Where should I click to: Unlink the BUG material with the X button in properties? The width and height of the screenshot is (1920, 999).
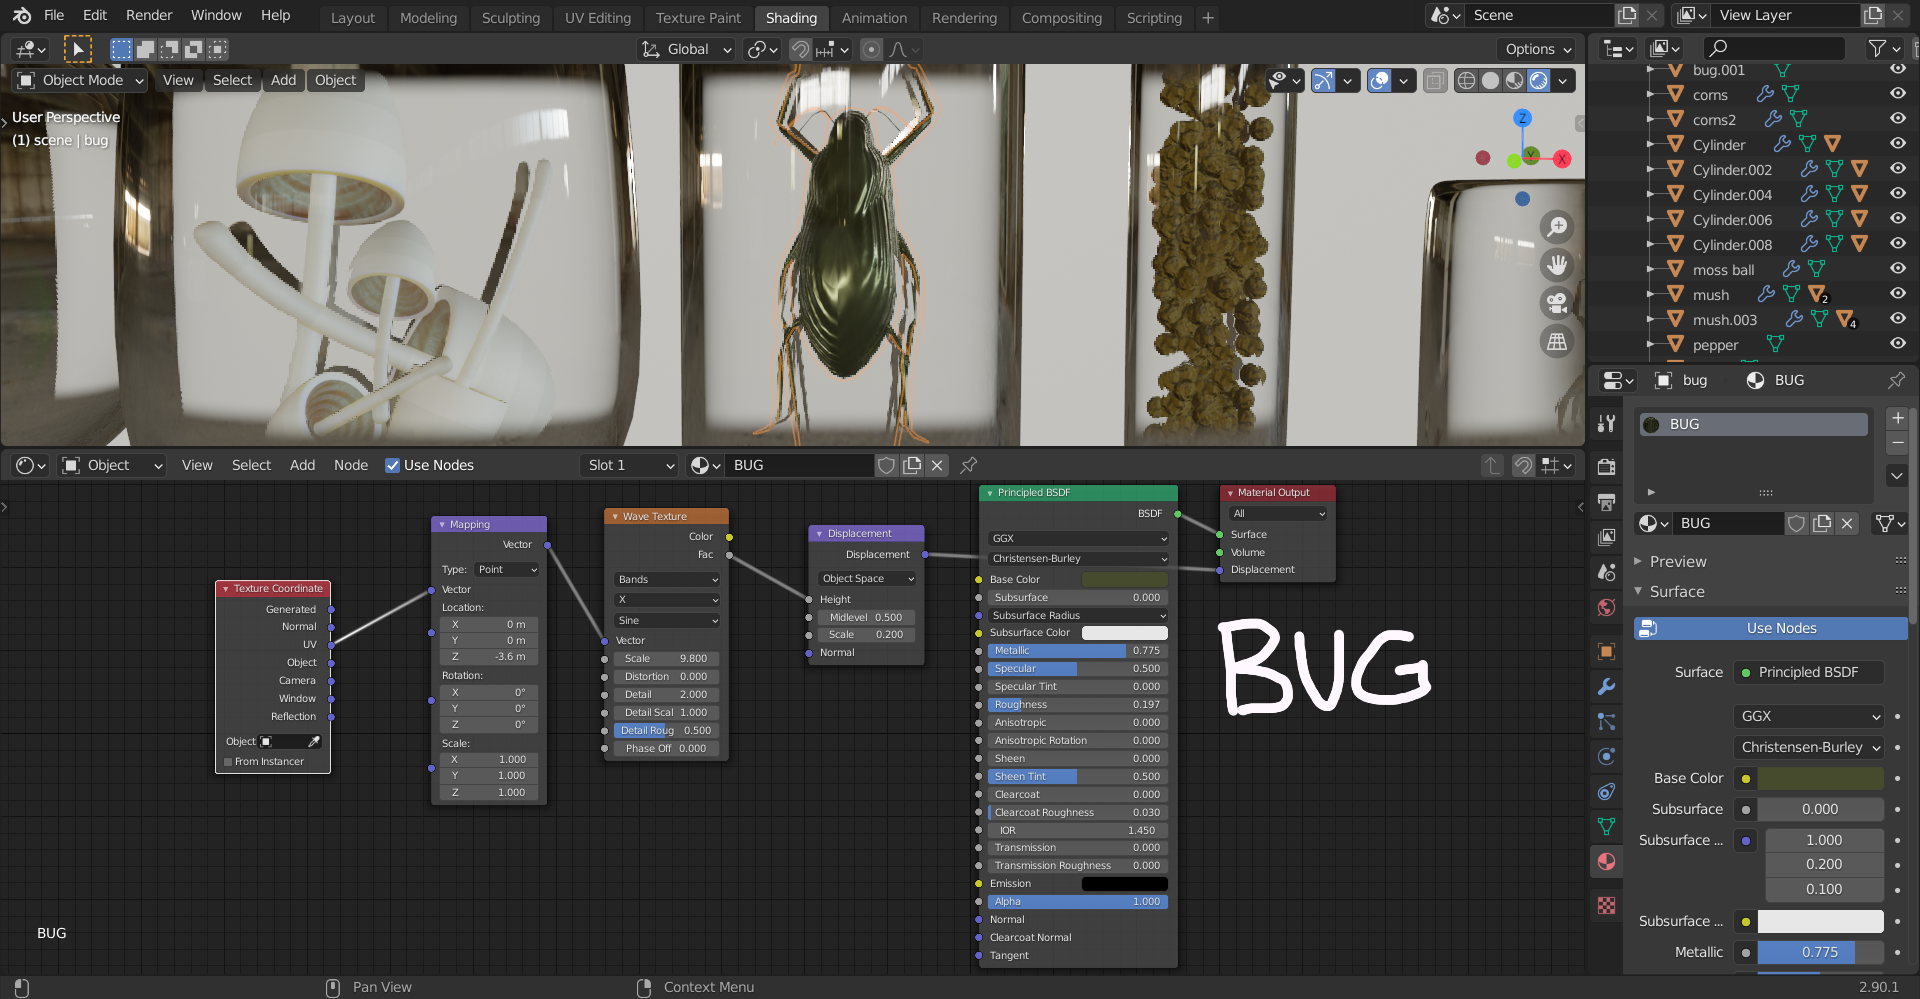tap(1847, 523)
